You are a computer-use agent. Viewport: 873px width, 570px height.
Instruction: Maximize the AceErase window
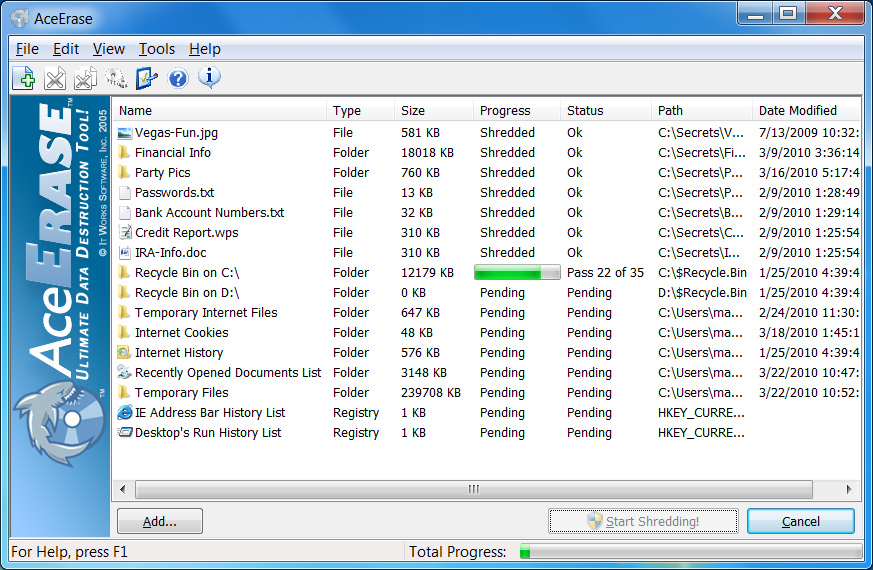pyautogui.click(x=787, y=13)
